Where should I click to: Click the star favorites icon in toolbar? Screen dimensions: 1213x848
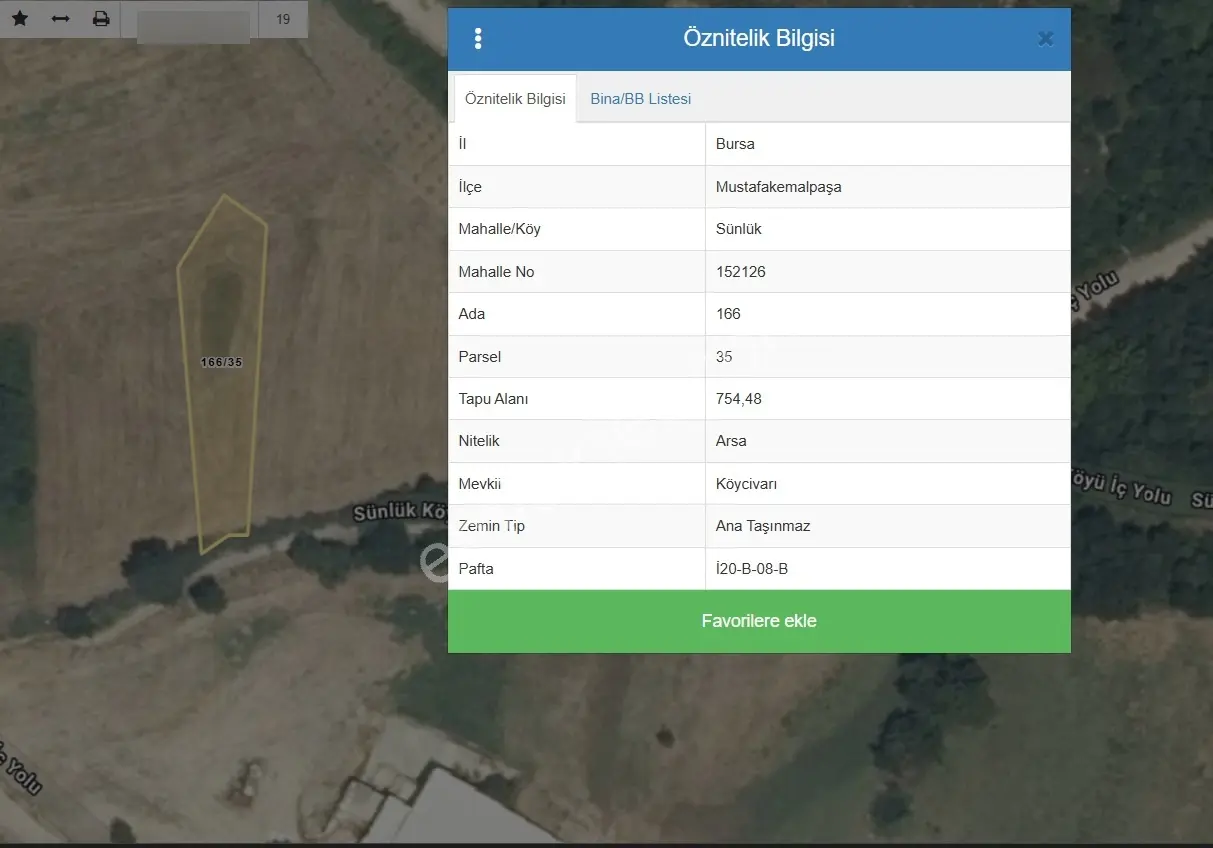(20, 19)
